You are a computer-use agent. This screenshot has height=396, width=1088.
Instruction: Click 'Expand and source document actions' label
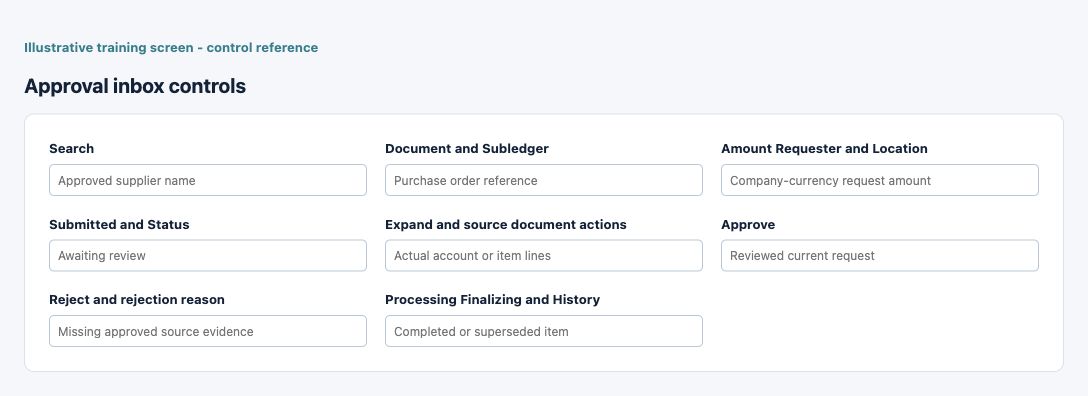point(505,225)
